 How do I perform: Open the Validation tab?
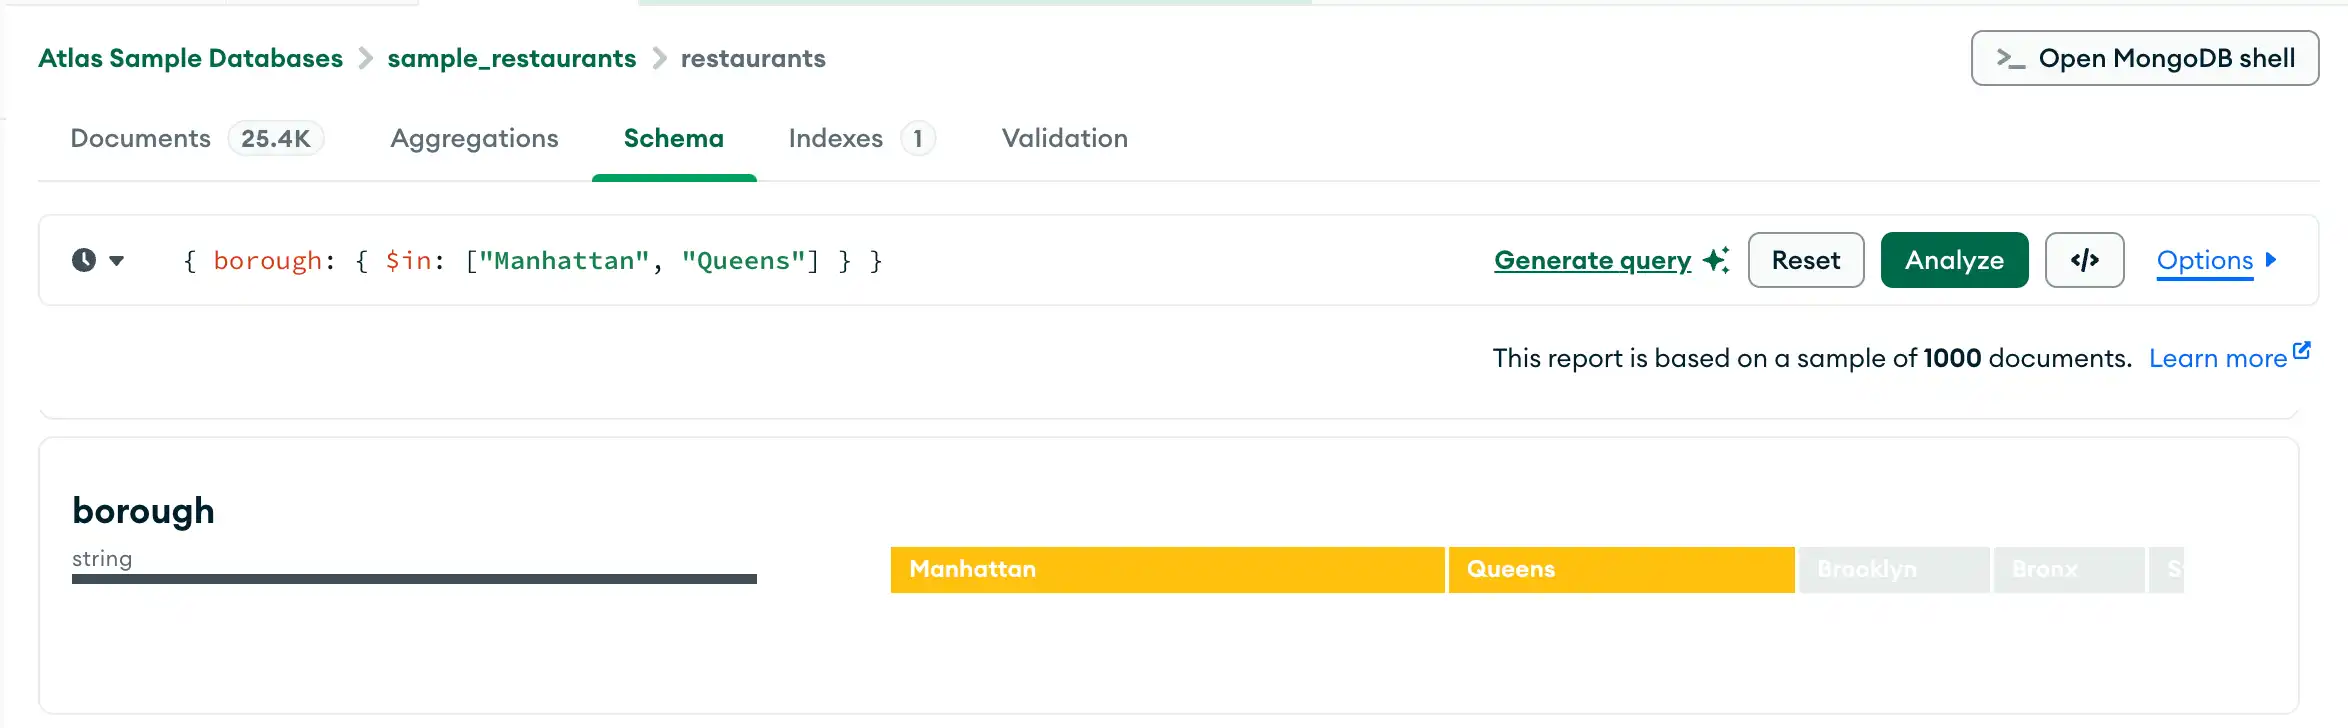(x=1064, y=138)
